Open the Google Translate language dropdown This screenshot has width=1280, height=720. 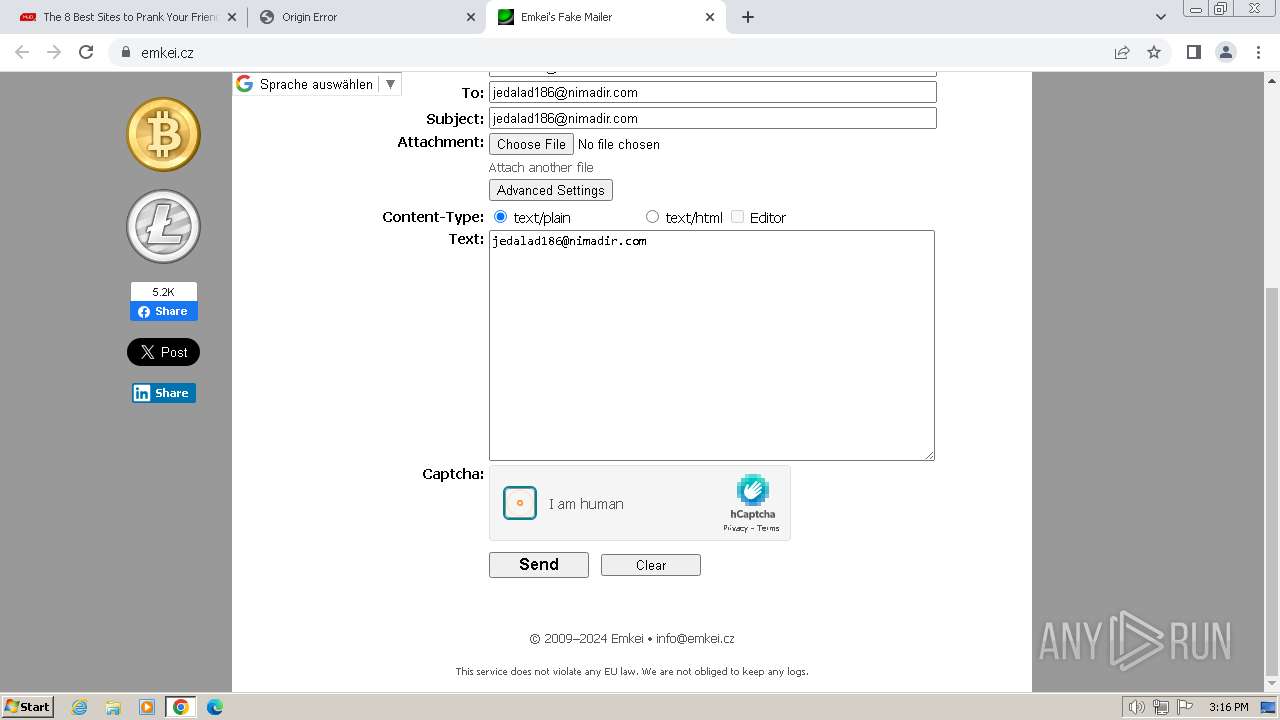(317, 84)
